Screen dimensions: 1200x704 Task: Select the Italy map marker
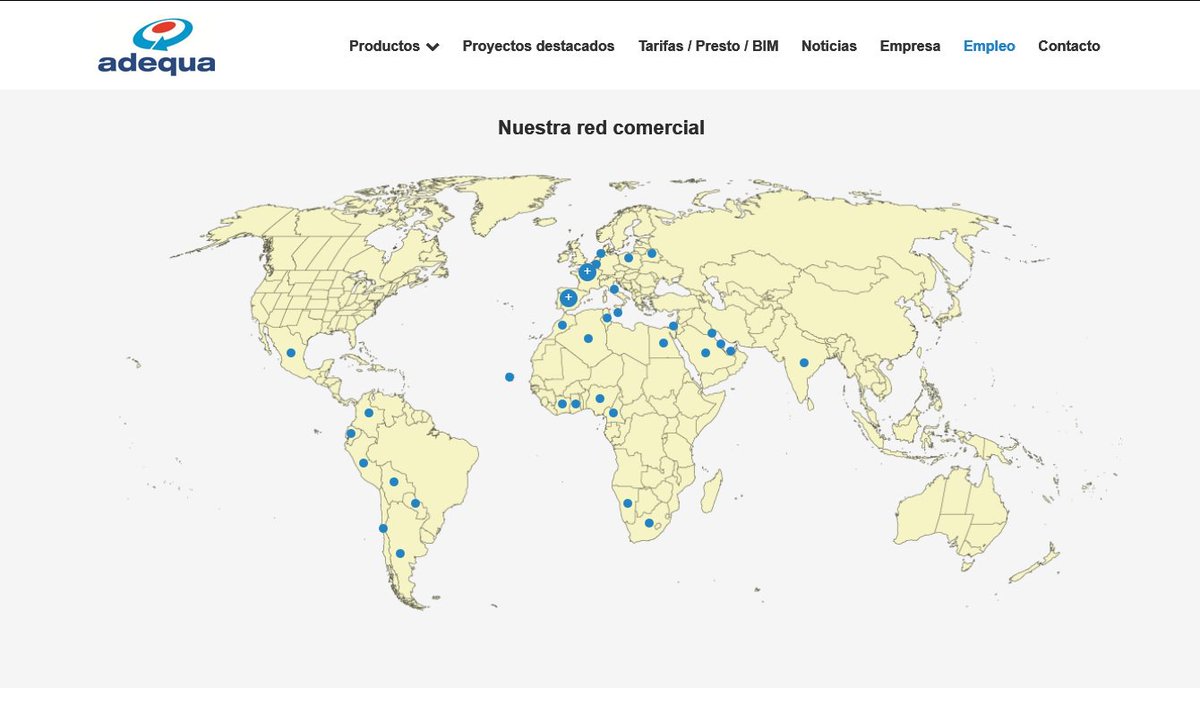(614, 289)
